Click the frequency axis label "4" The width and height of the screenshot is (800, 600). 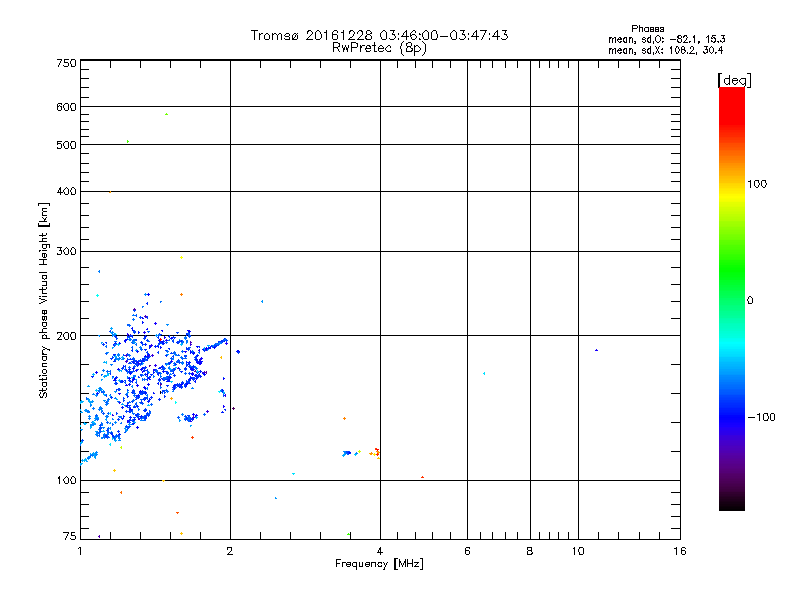coord(380,551)
